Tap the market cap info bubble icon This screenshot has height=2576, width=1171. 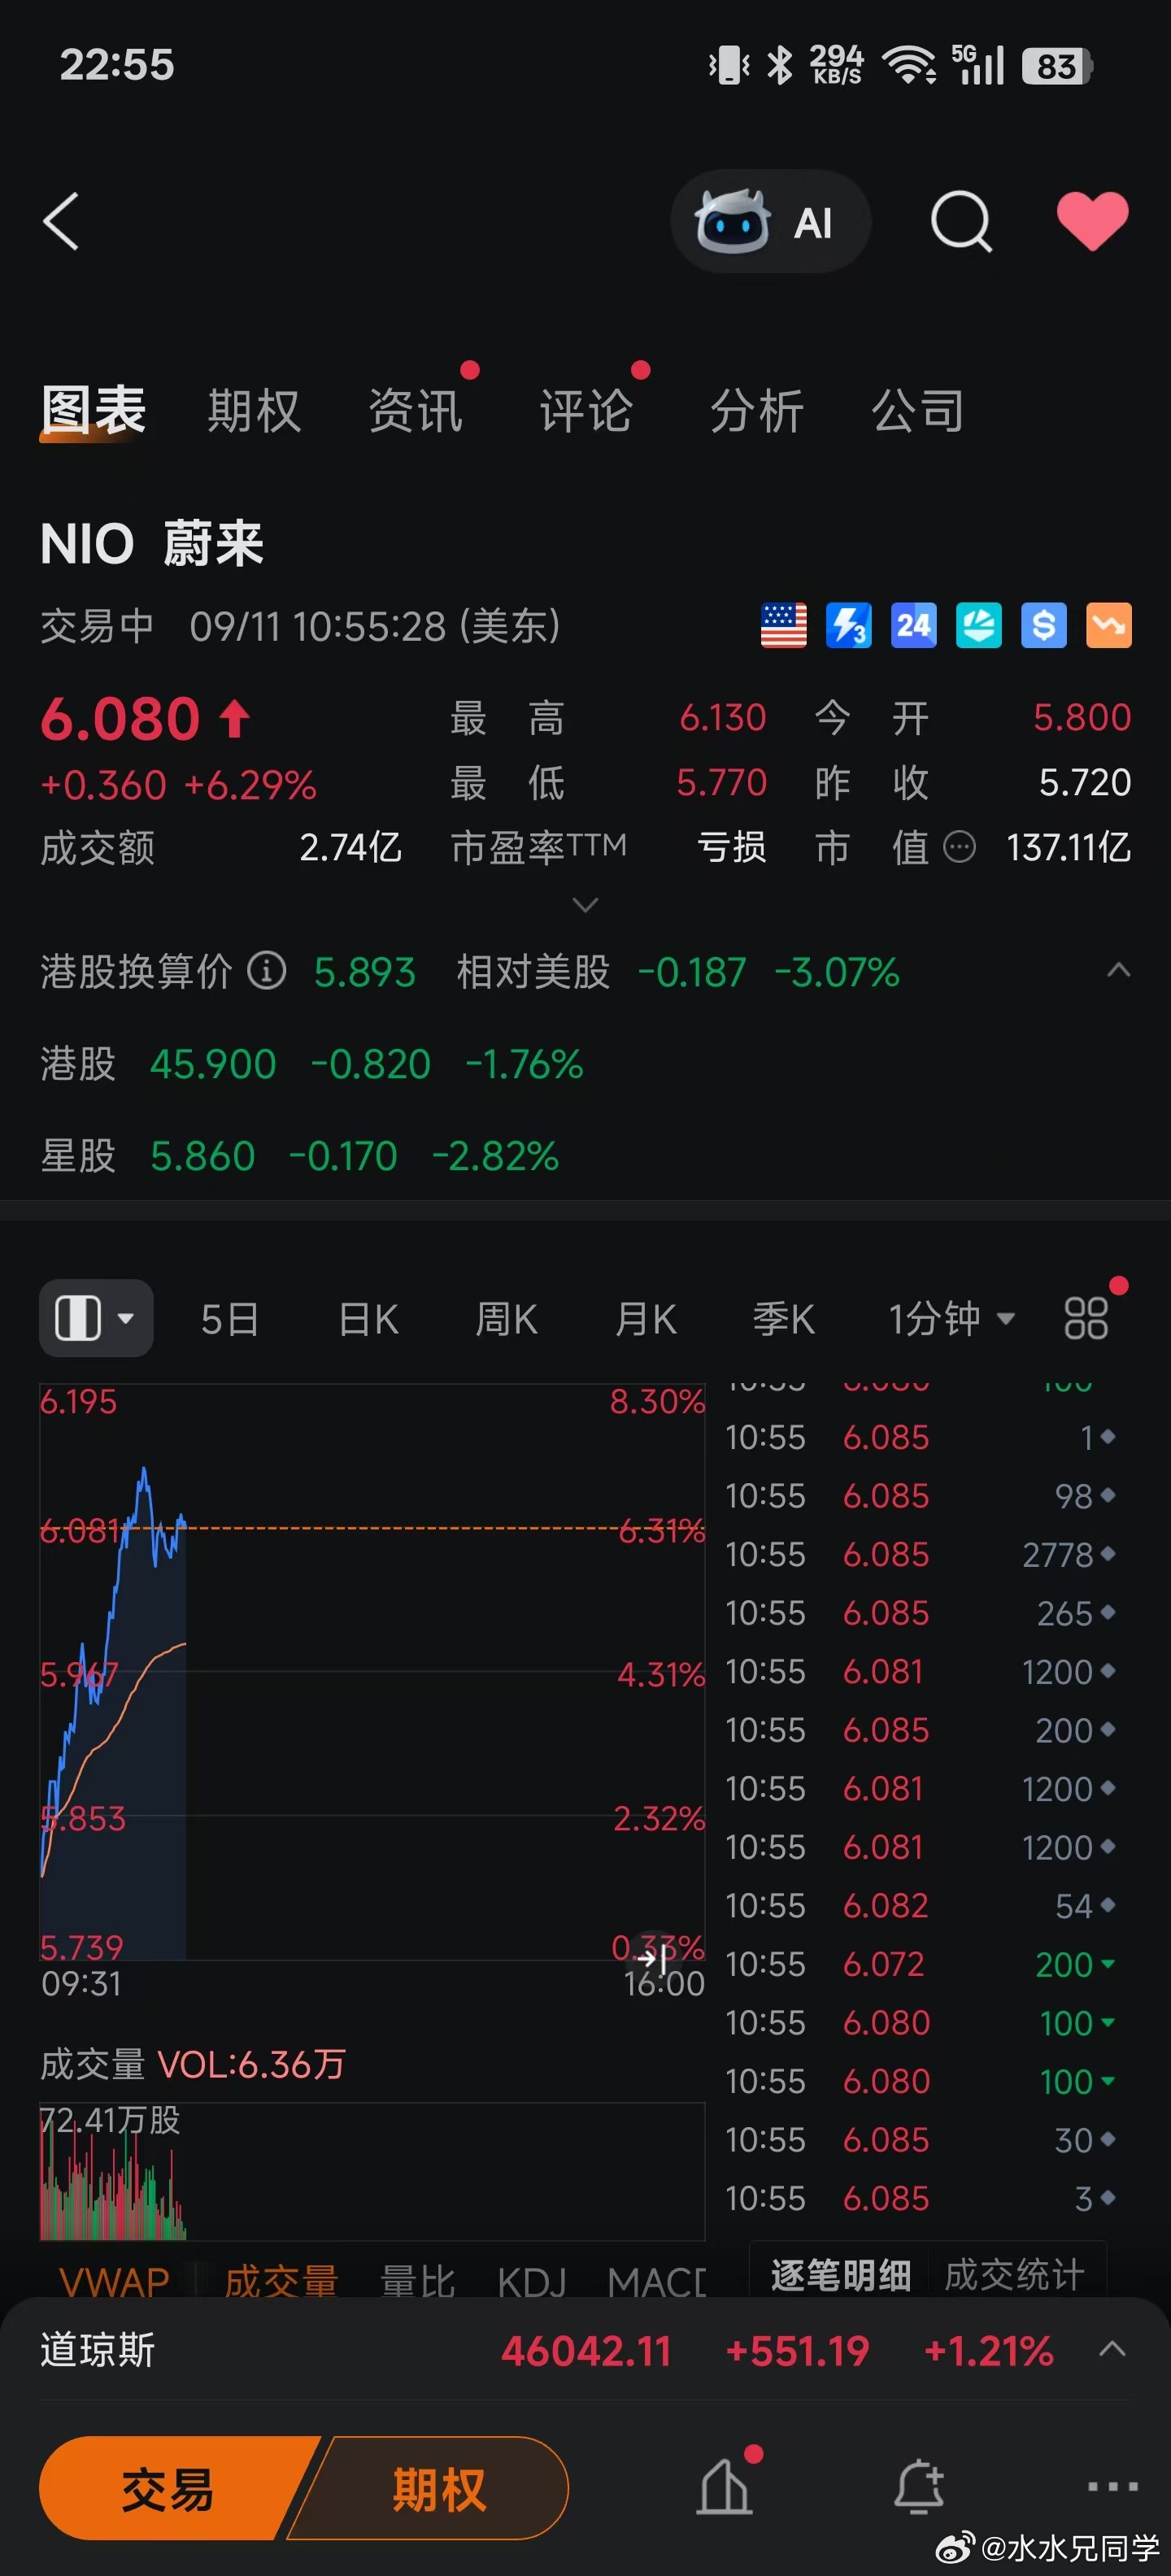click(959, 848)
